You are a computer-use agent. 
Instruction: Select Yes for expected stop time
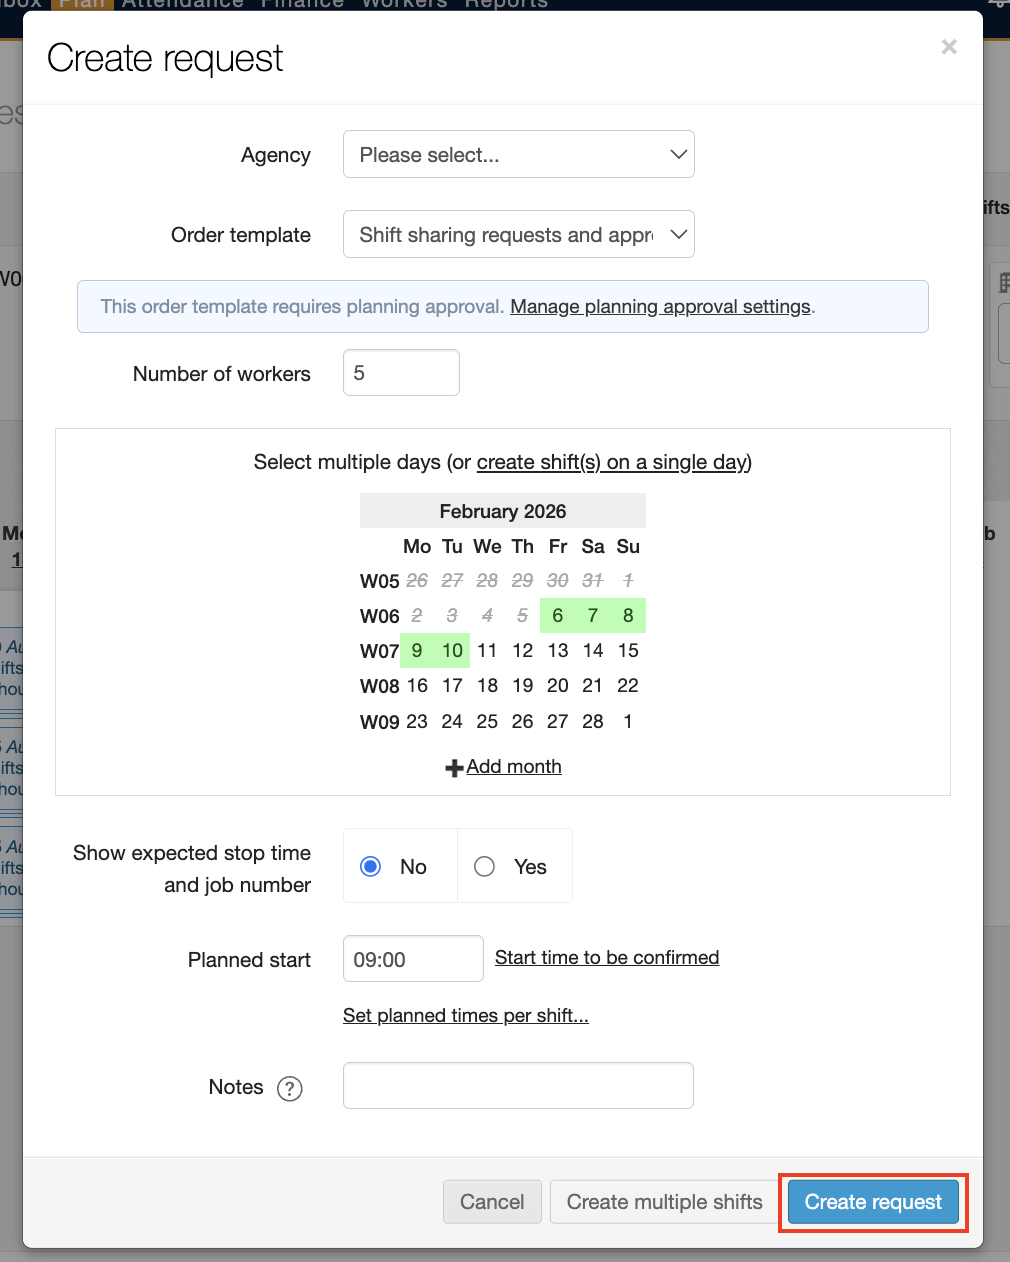click(x=484, y=866)
